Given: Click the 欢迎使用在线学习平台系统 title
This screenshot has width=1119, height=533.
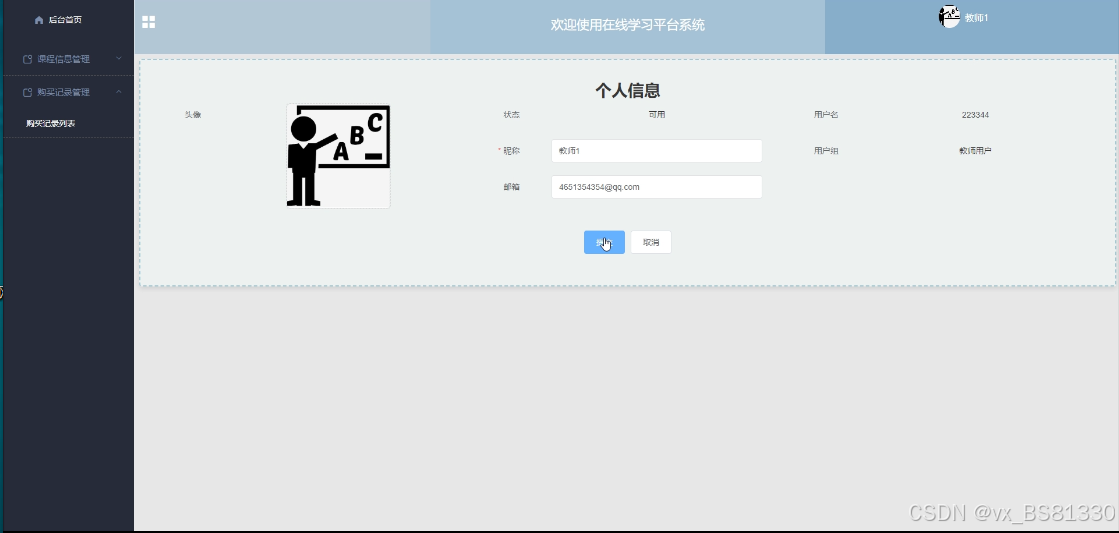Looking at the screenshot, I should (628, 25).
